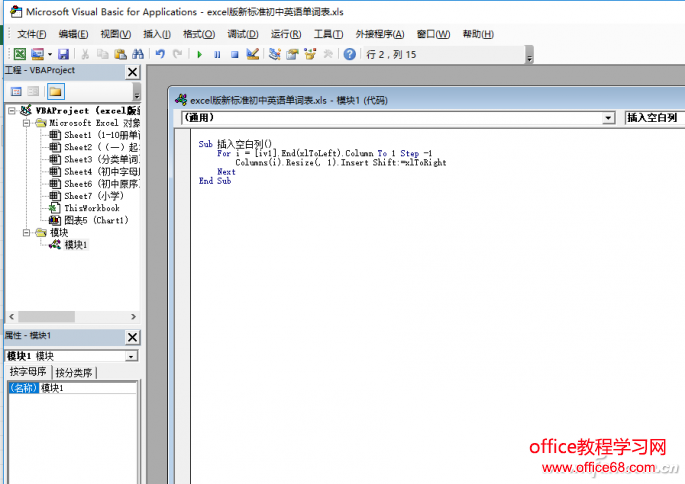Open Object Browser toolbar icon
Viewport: 685px width, 484px height.
pos(310,54)
